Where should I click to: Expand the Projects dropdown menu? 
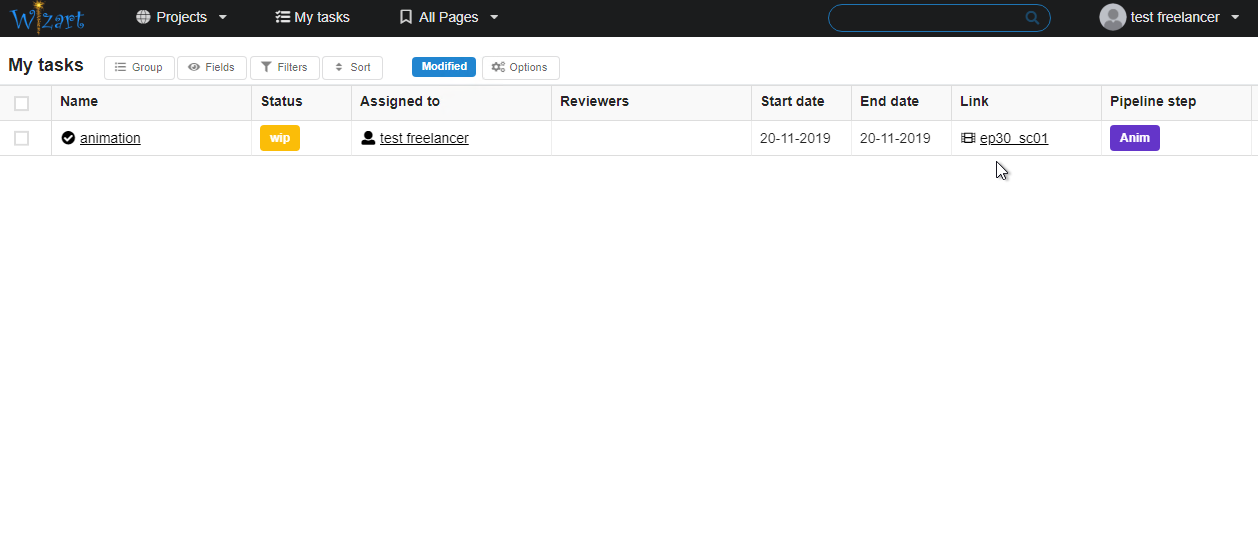182,17
